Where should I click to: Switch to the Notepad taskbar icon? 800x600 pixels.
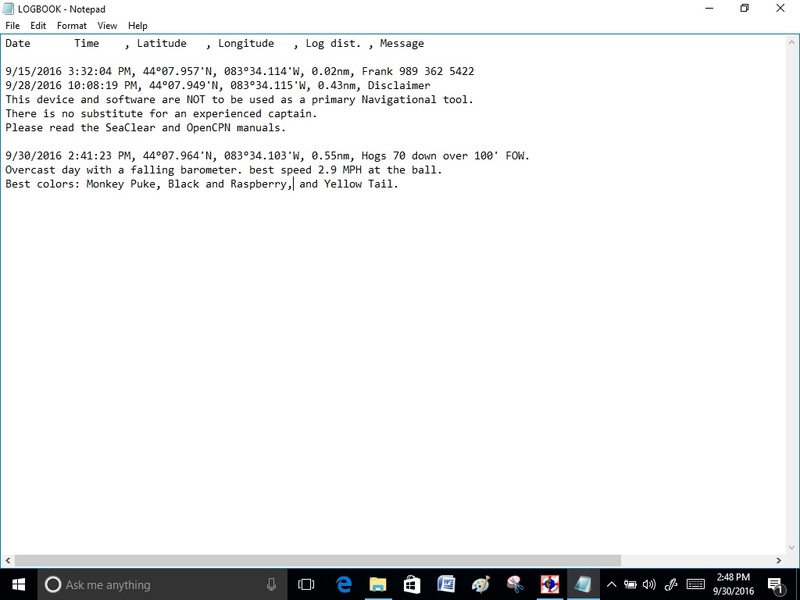point(582,584)
